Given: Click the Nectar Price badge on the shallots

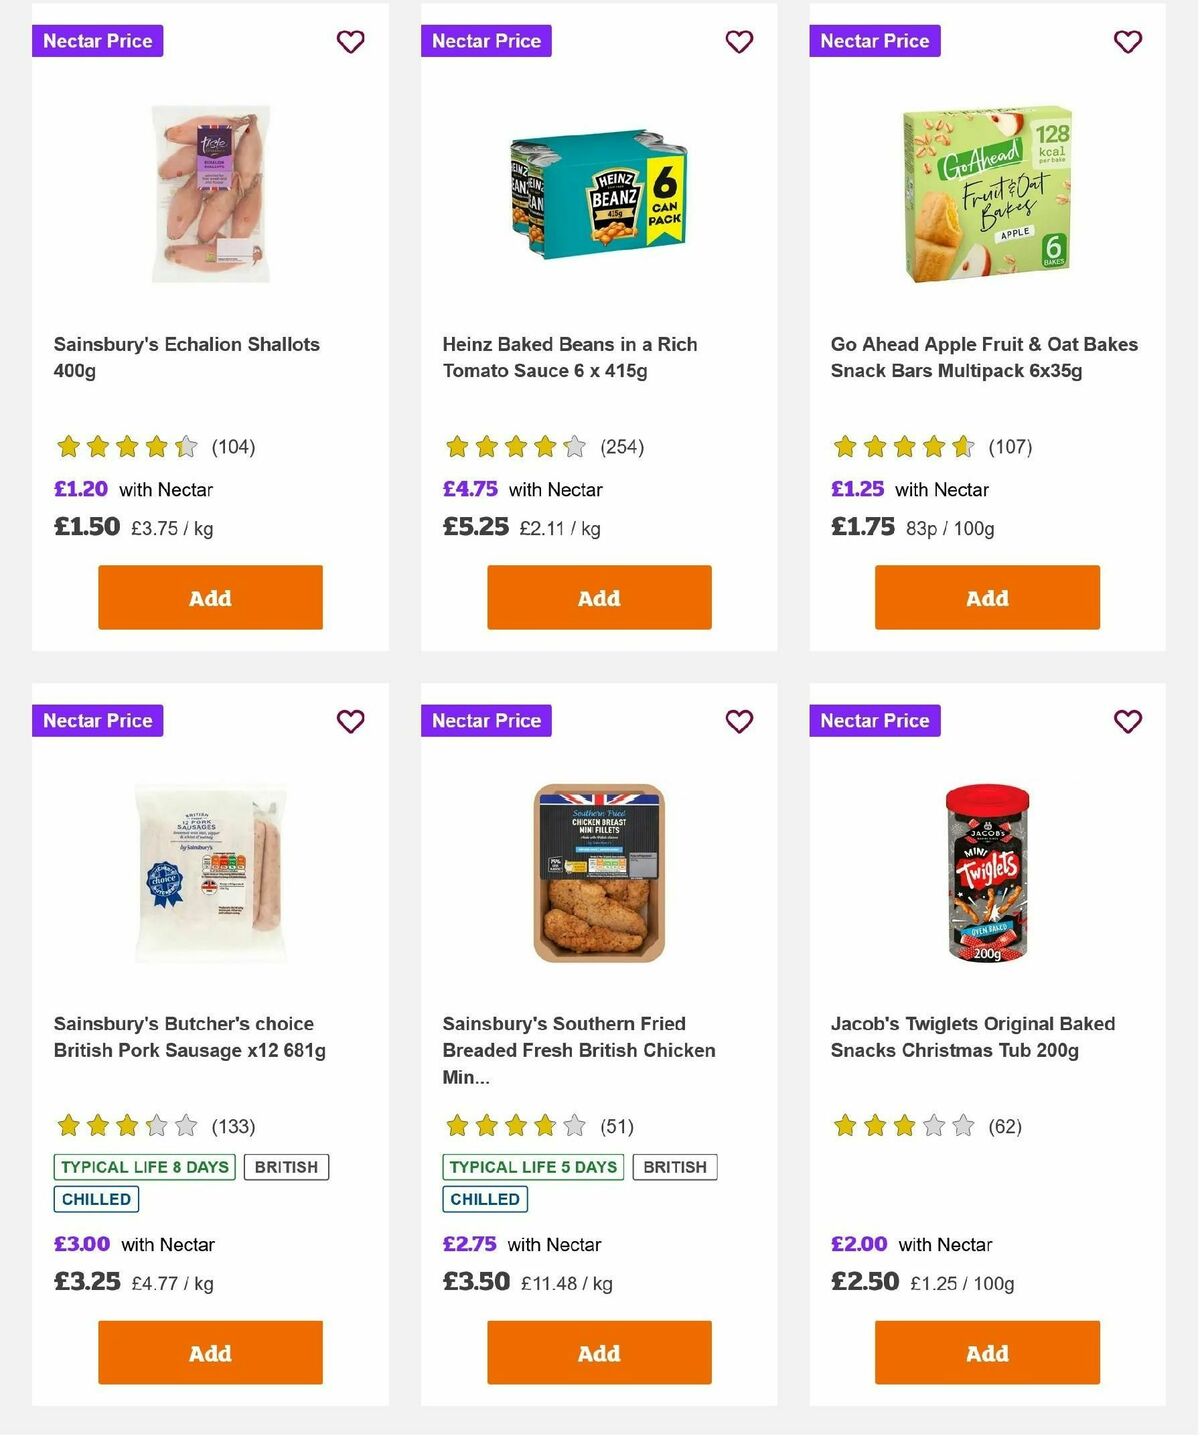Looking at the screenshot, I should coord(97,41).
